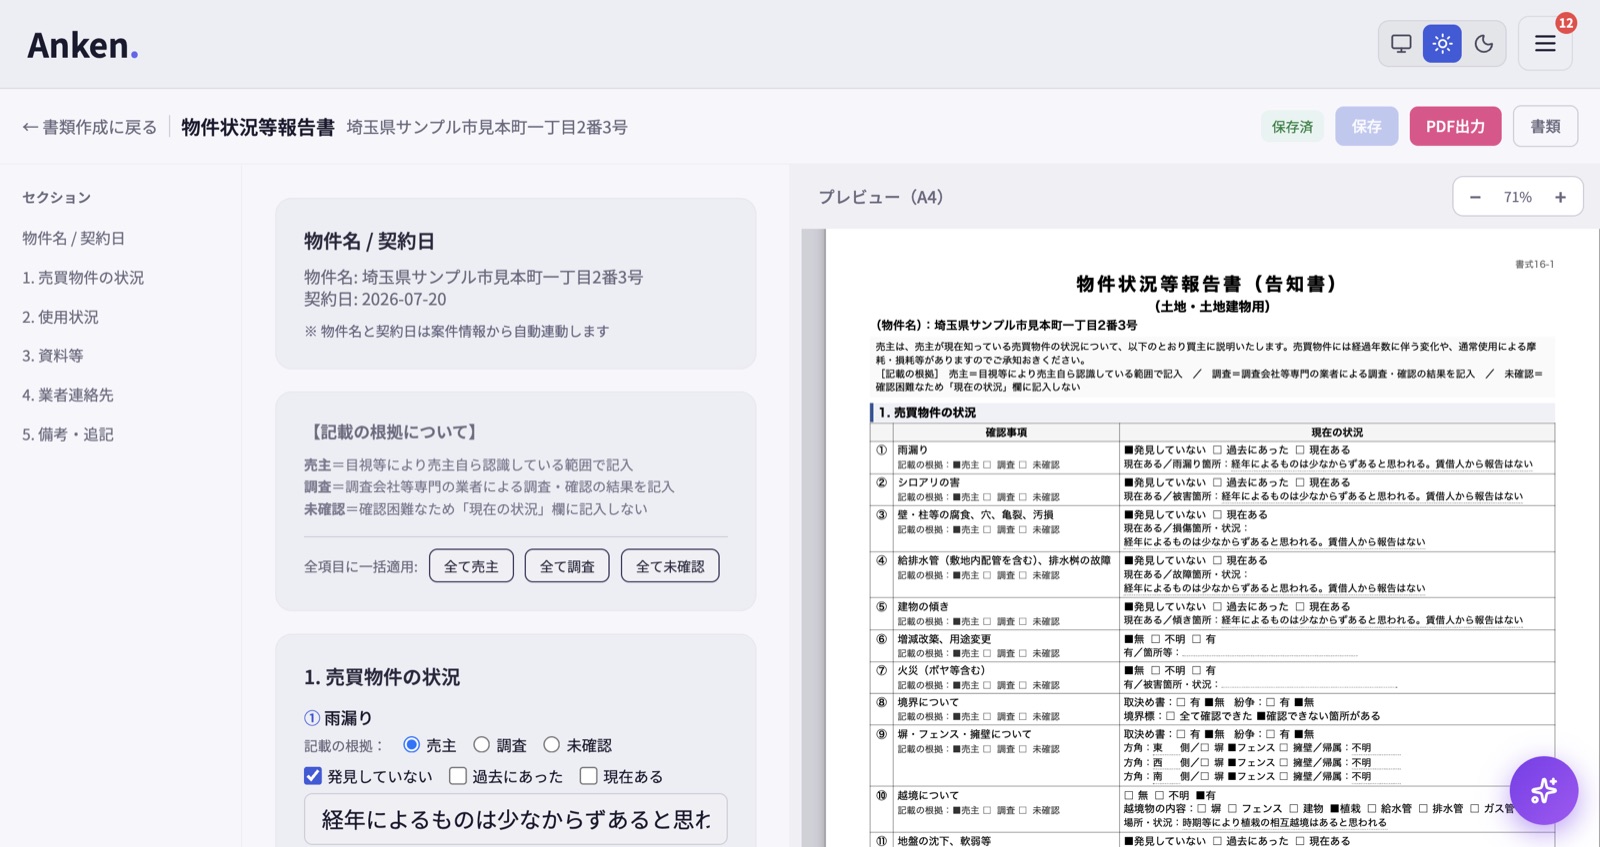Screen dimensions: 1600x847
Task: Click the セクション sidebar heading
Action: pos(56,197)
